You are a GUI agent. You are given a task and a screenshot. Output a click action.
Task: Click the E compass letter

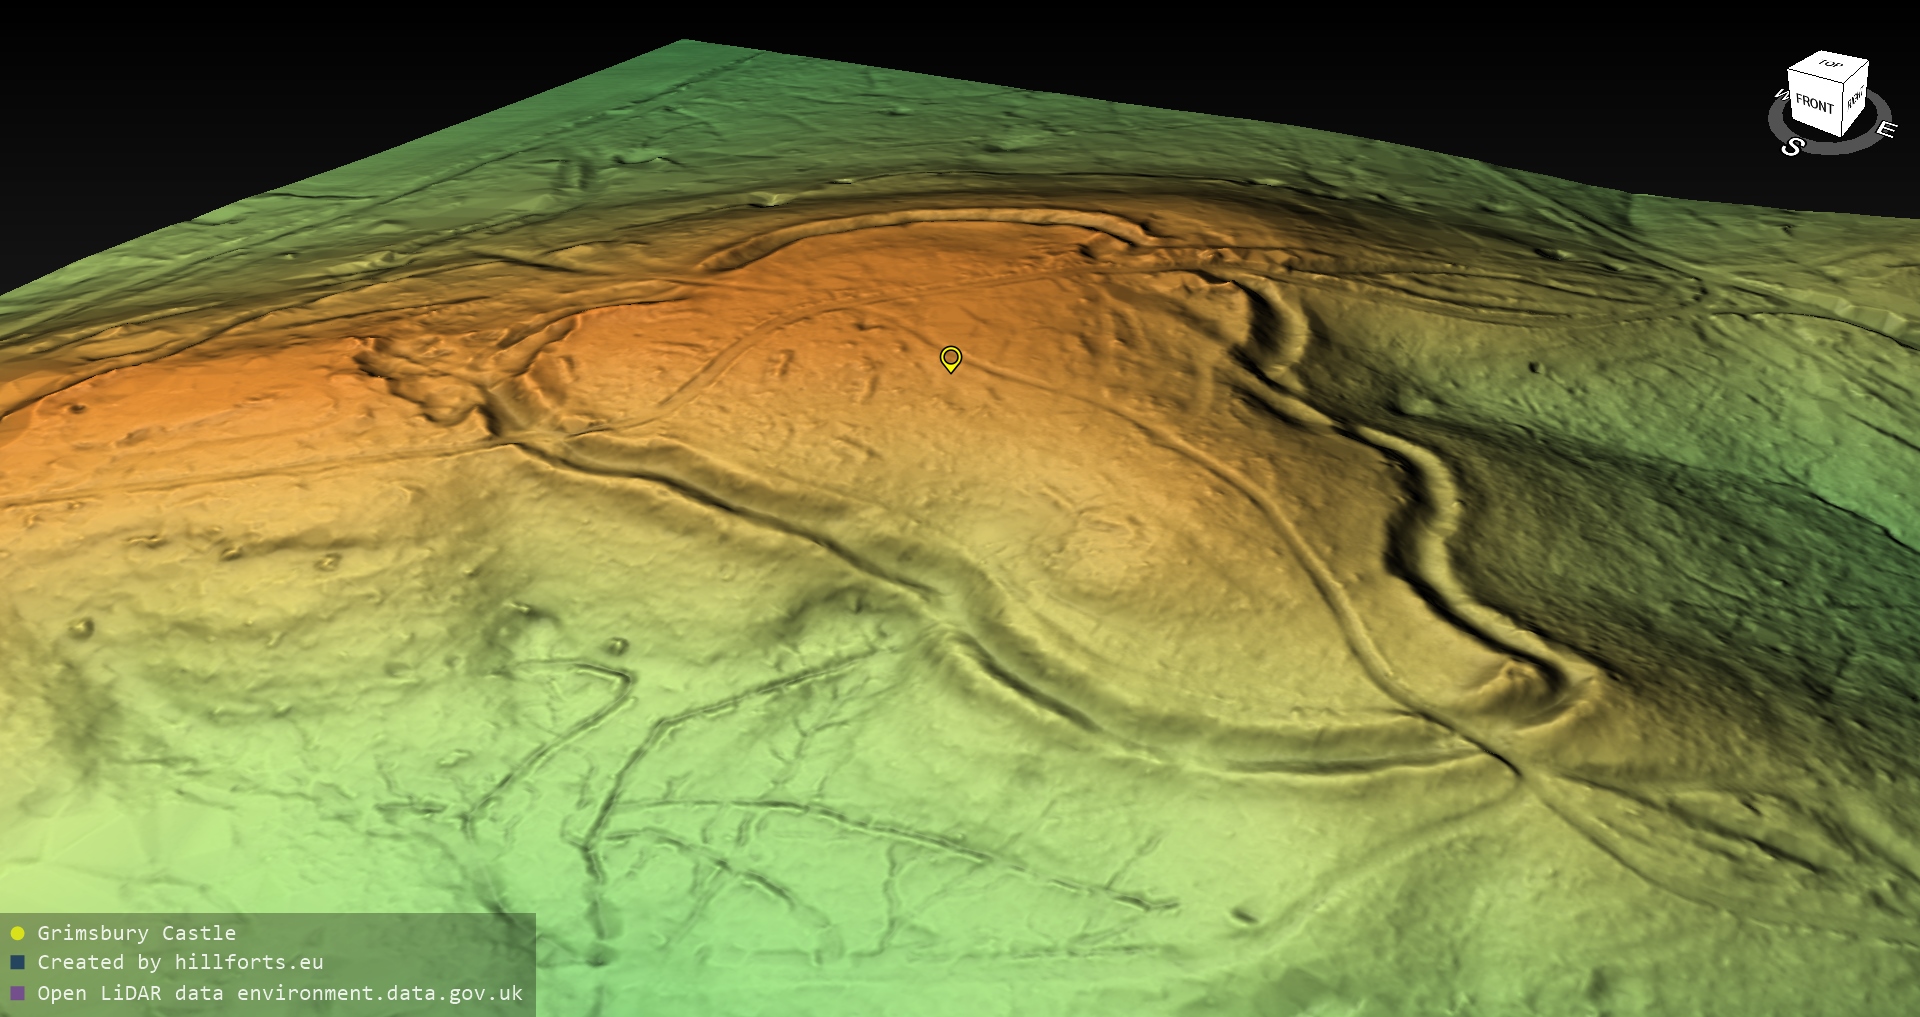[x=1886, y=129]
